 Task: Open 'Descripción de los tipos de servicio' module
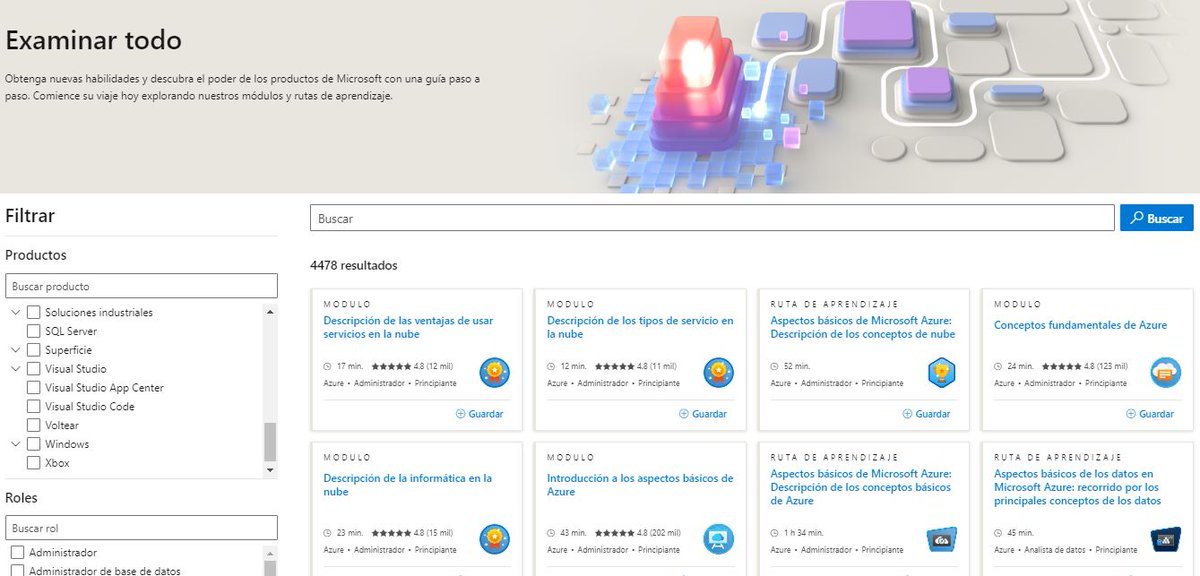(x=640, y=328)
